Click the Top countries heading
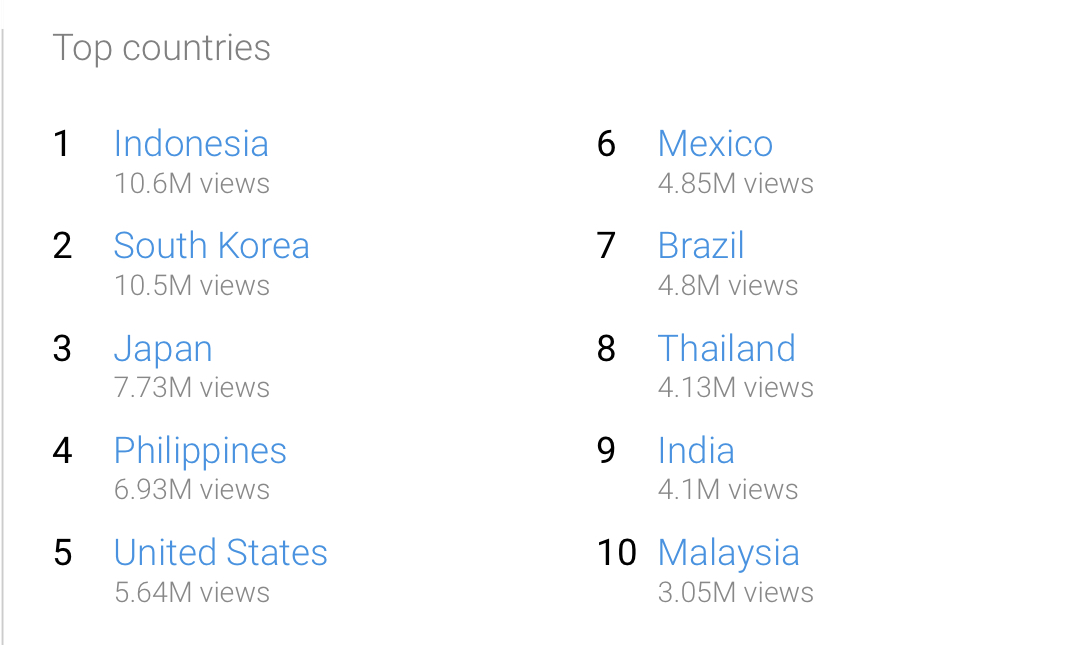This screenshot has width=1084, height=645. coord(162,48)
